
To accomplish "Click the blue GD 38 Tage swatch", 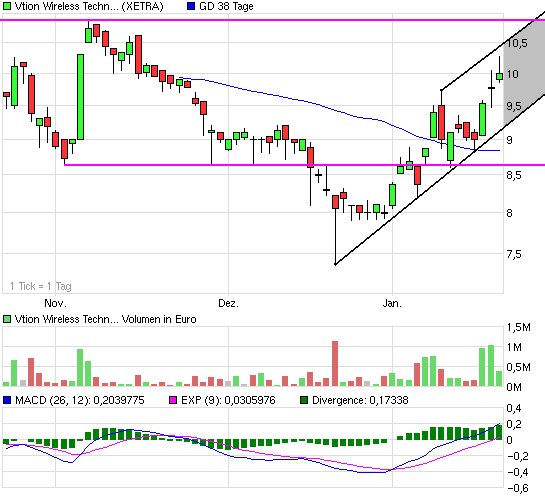I will tap(191, 6).
